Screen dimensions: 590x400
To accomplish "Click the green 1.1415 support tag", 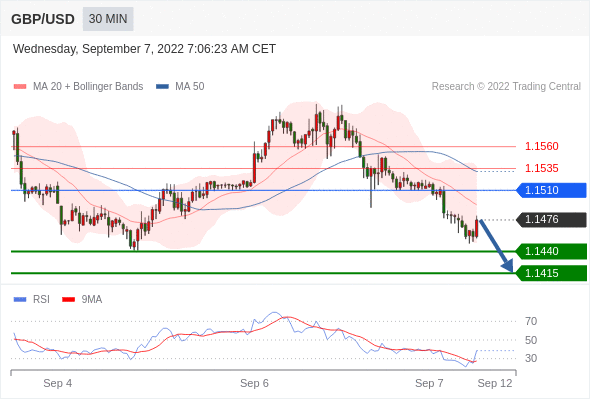I will pyautogui.click(x=551, y=273).
